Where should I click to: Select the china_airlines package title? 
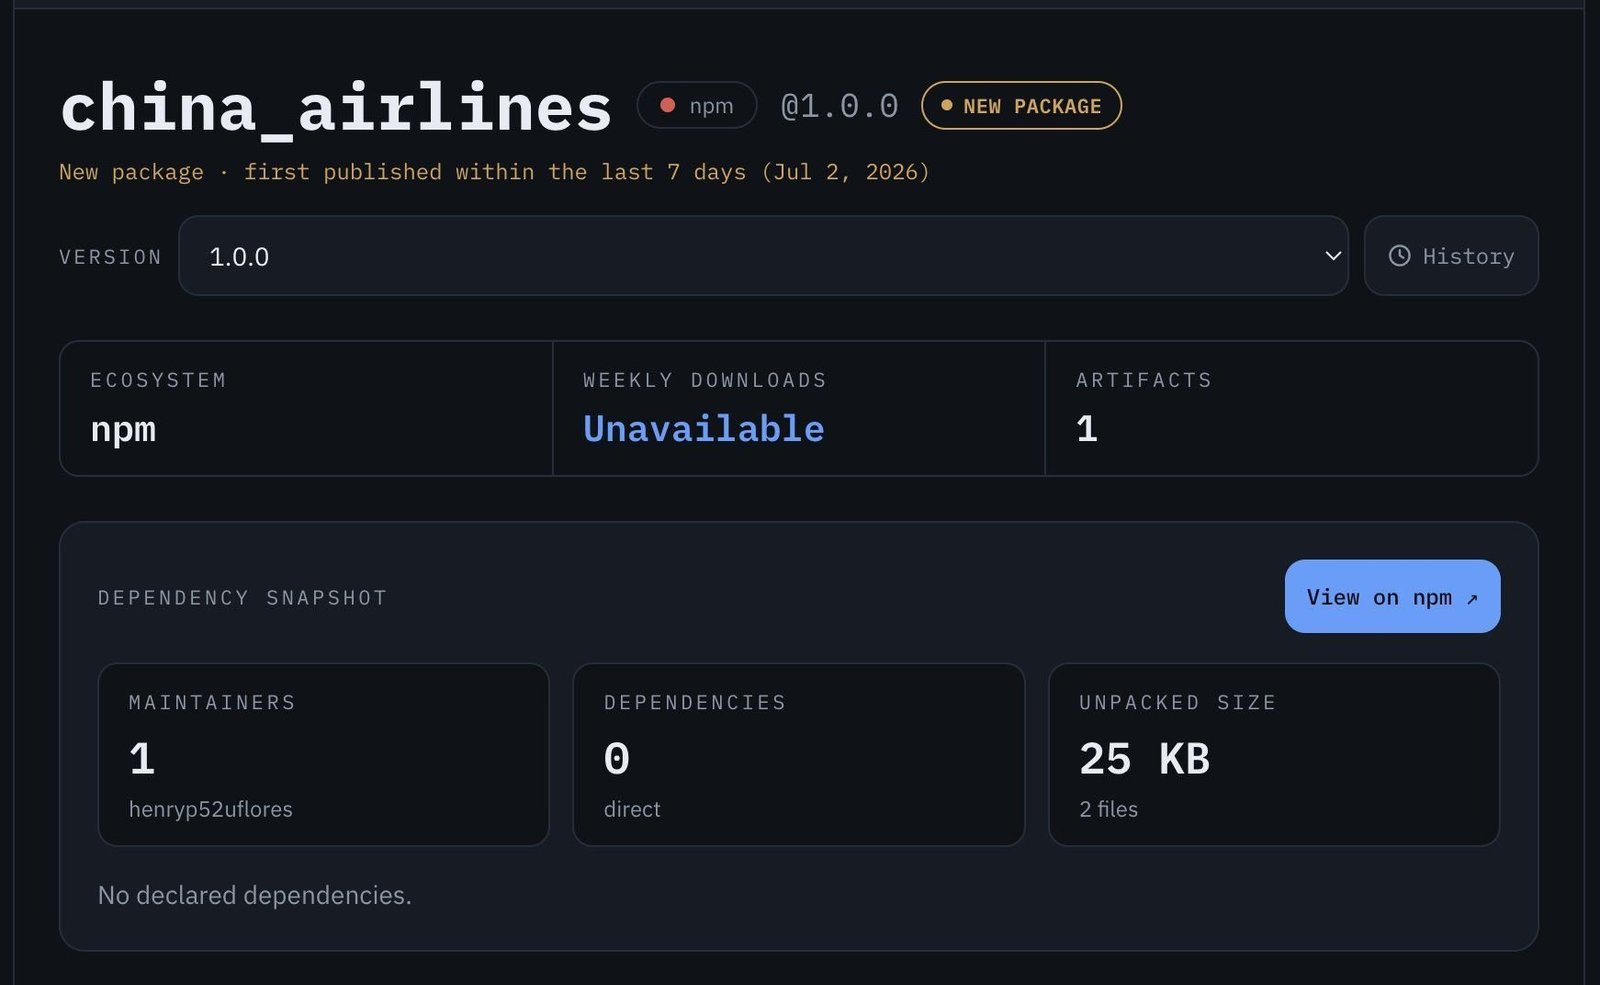[336, 108]
